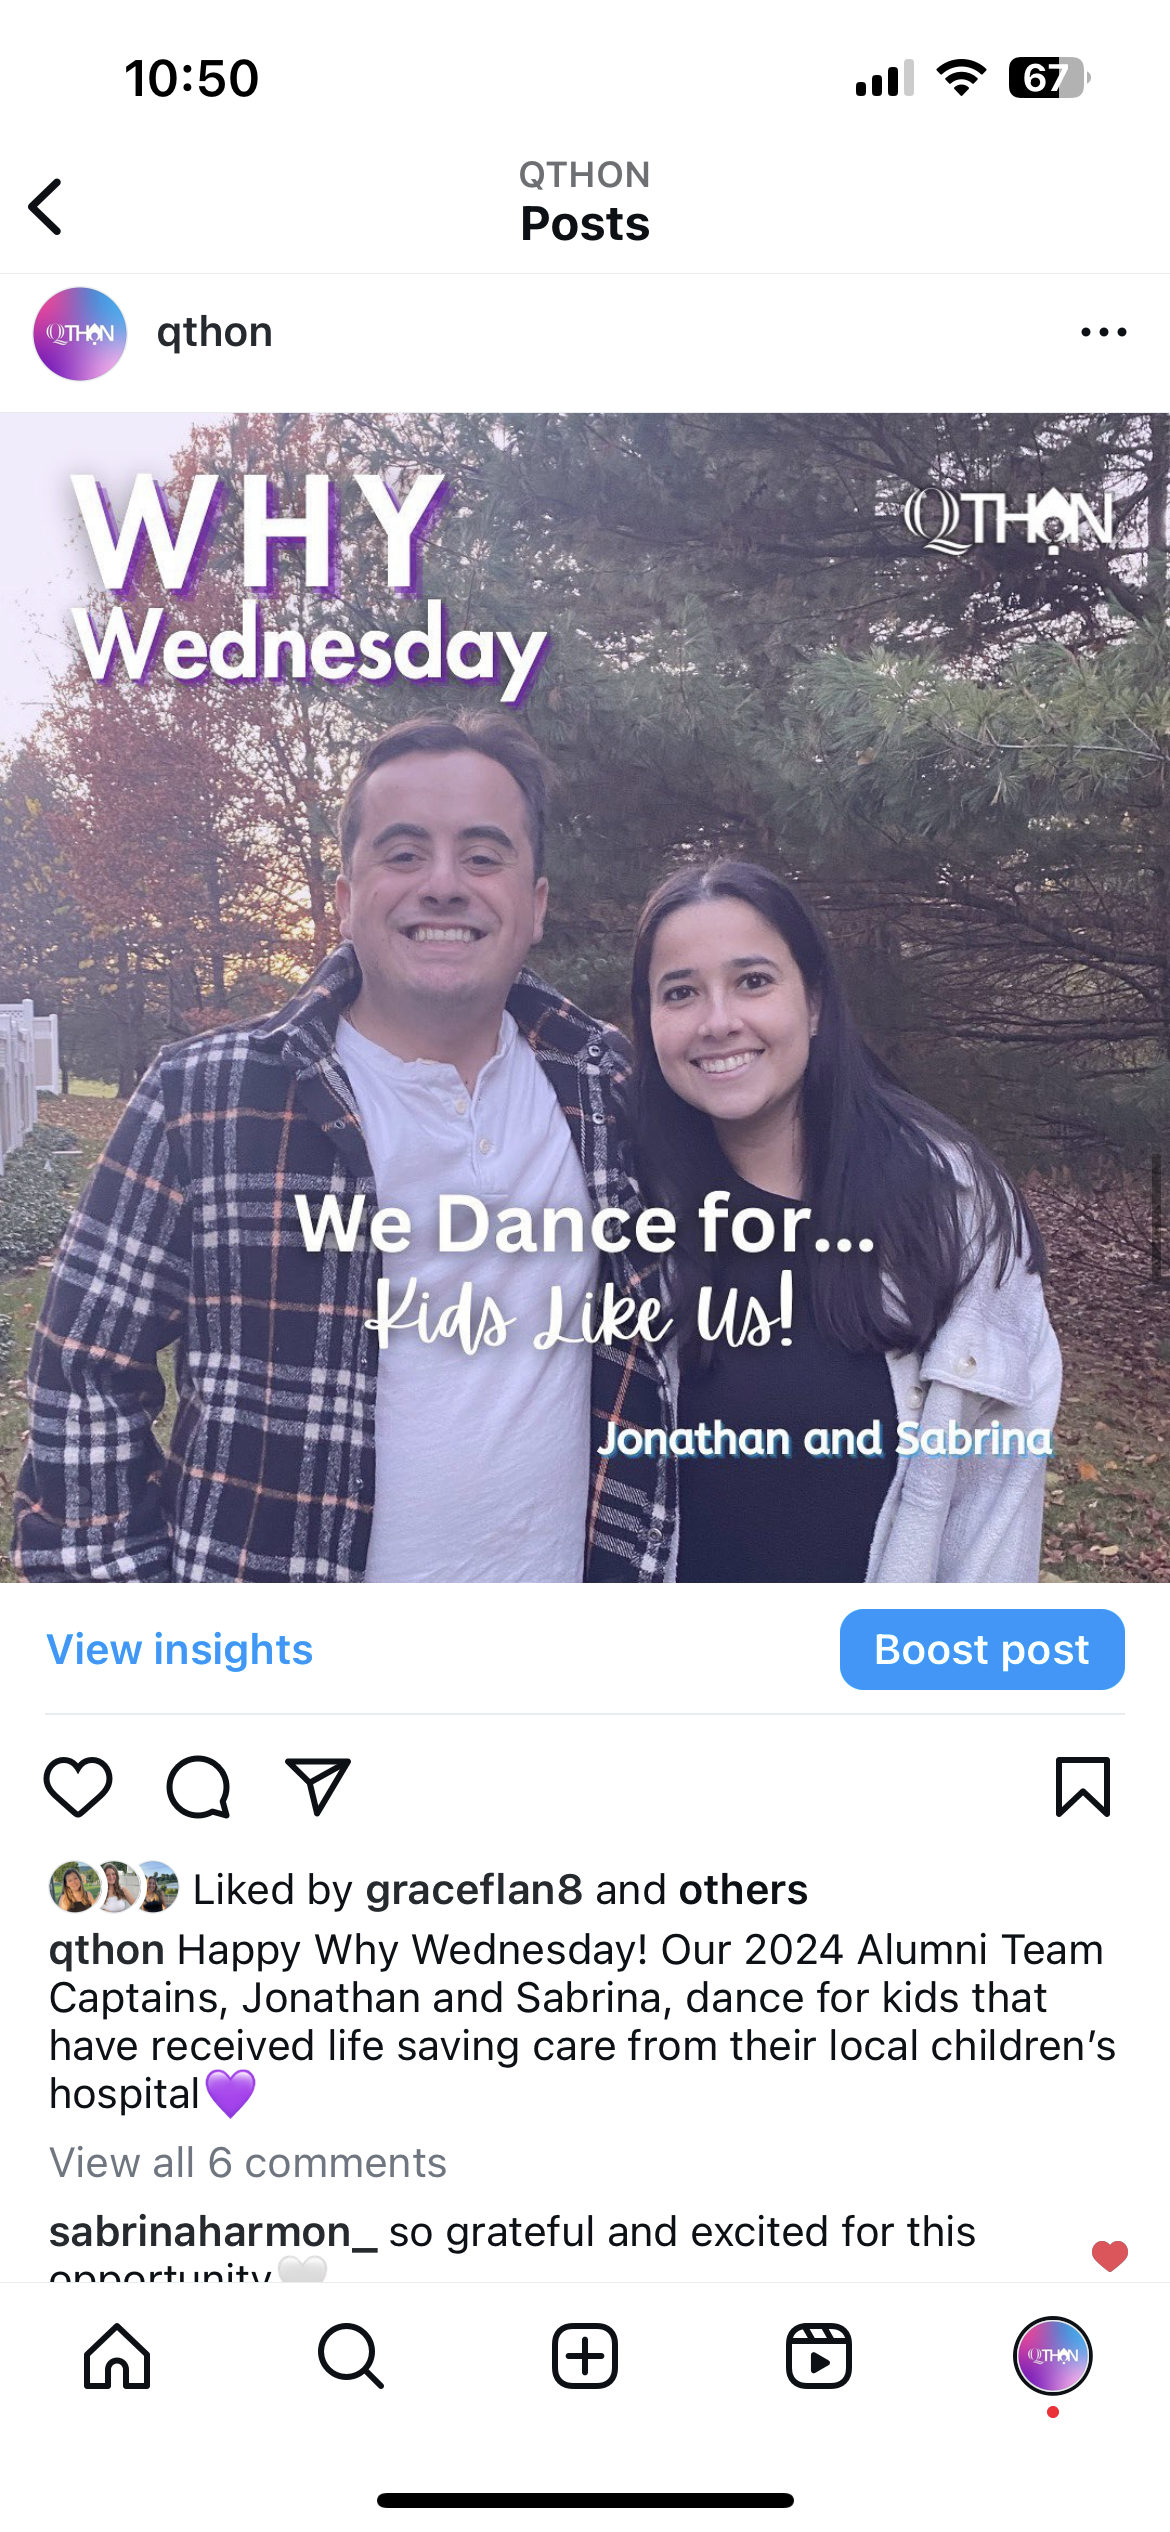This screenshot has height=2532, width=1170.
Task: Open the Search tab
Action: 351,2356
